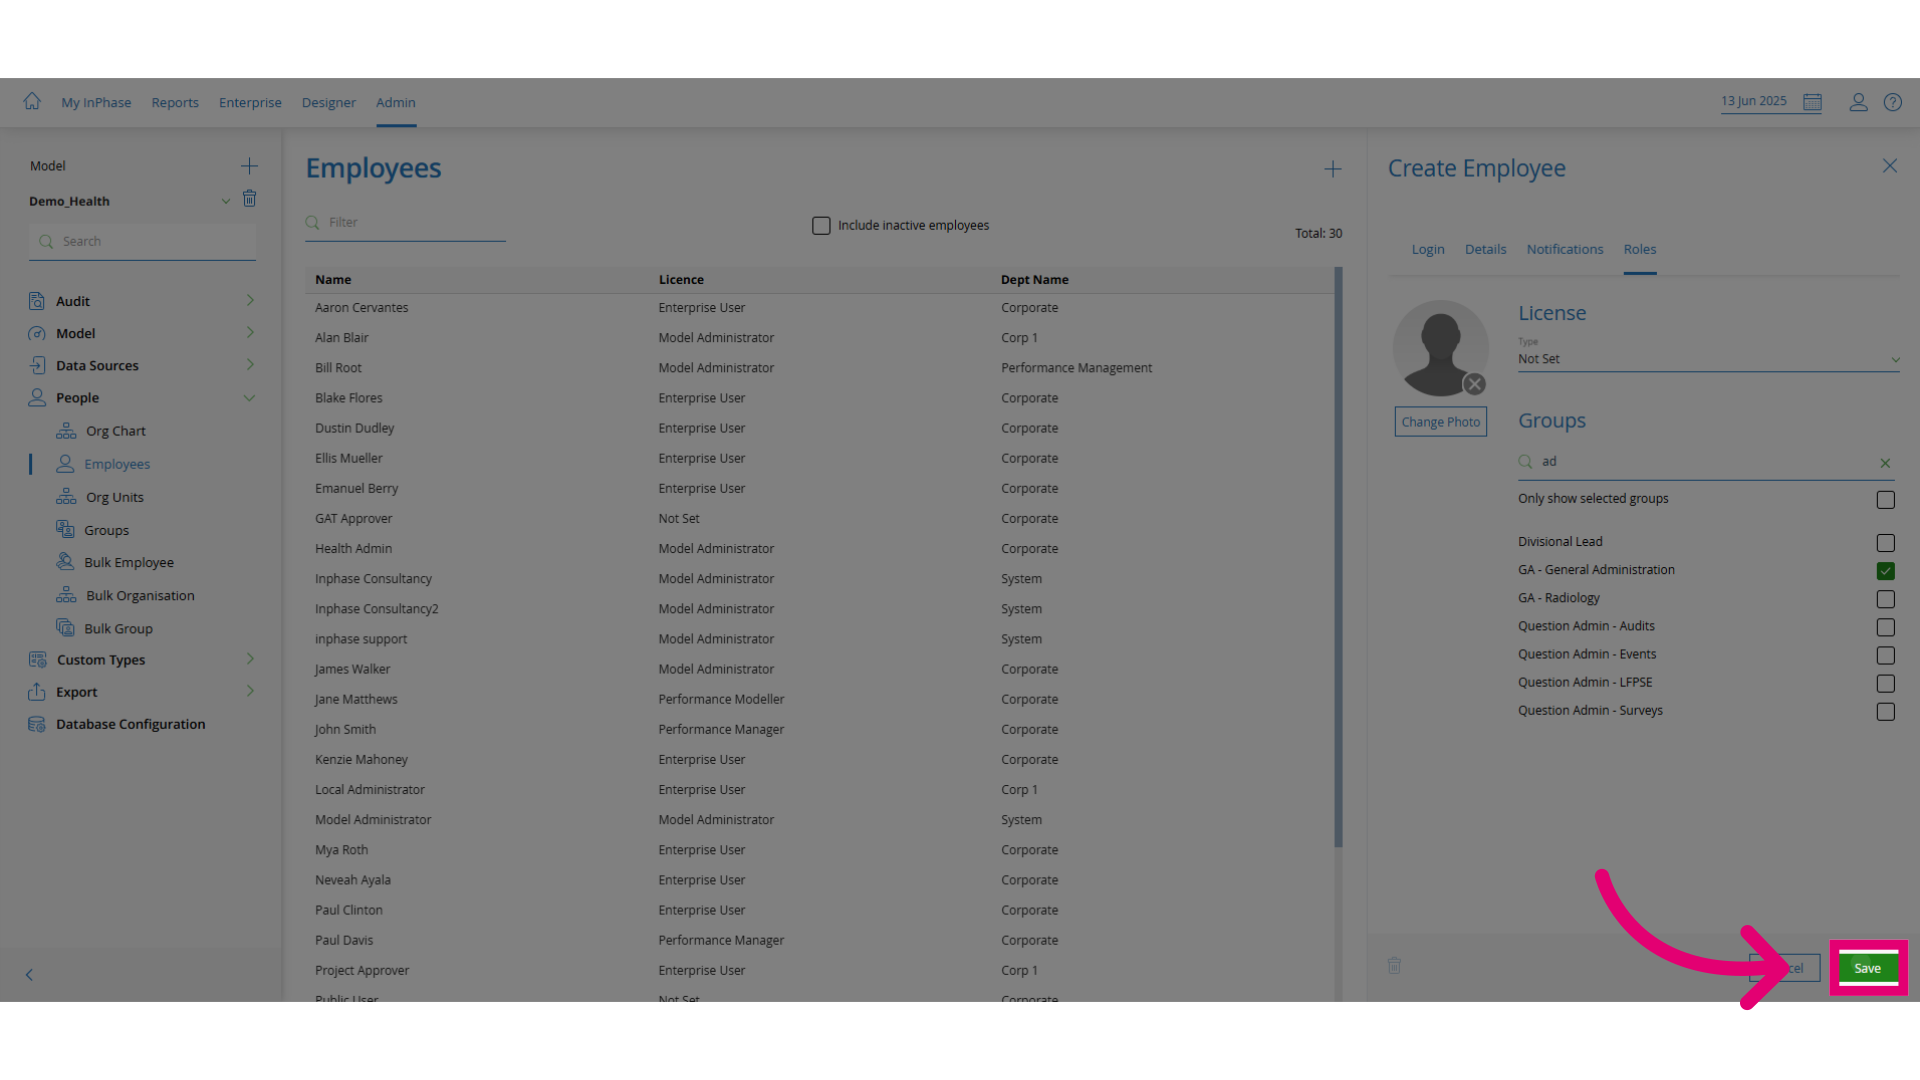
Task: Click the employee list scrollbar
Action: click(x=1338, y=557)
